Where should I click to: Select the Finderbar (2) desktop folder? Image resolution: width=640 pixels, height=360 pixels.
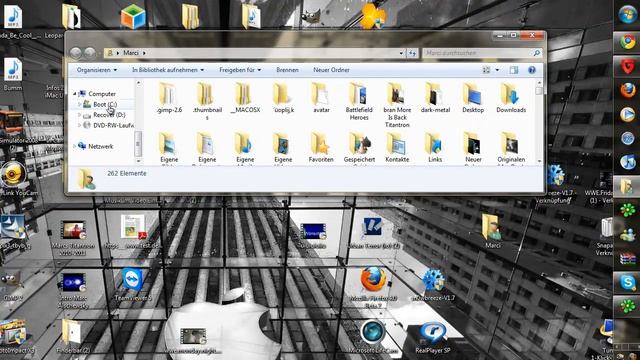(73, 337)
